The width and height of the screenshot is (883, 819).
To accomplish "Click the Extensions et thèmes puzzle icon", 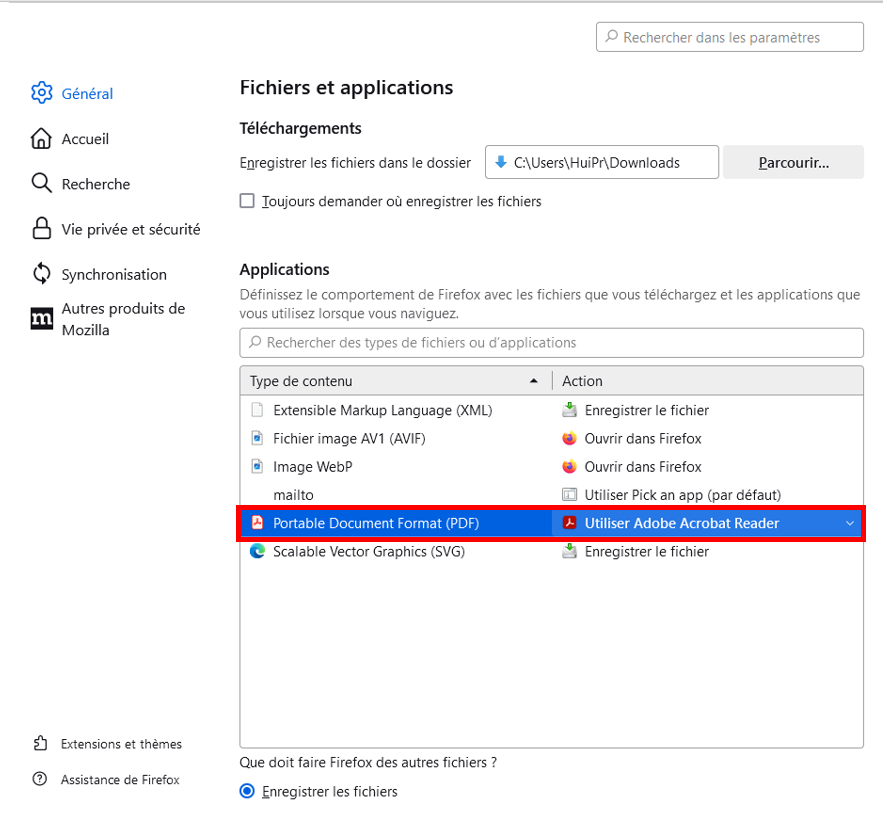I will 40,744.
